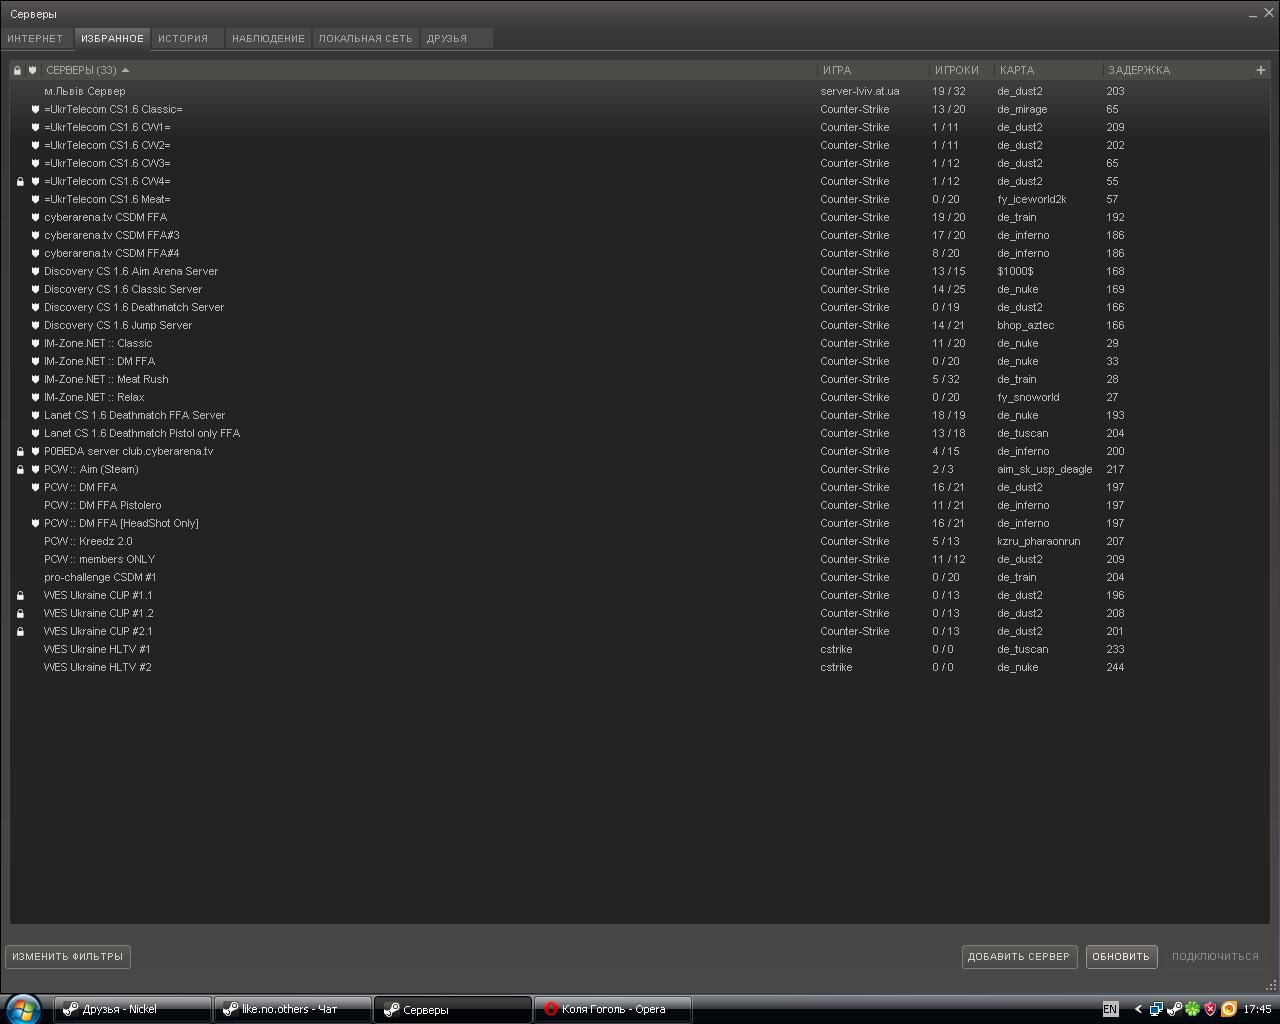
Task: Switch to the Друзья - Nickel taskbar window
Action: coord(133,1009)
